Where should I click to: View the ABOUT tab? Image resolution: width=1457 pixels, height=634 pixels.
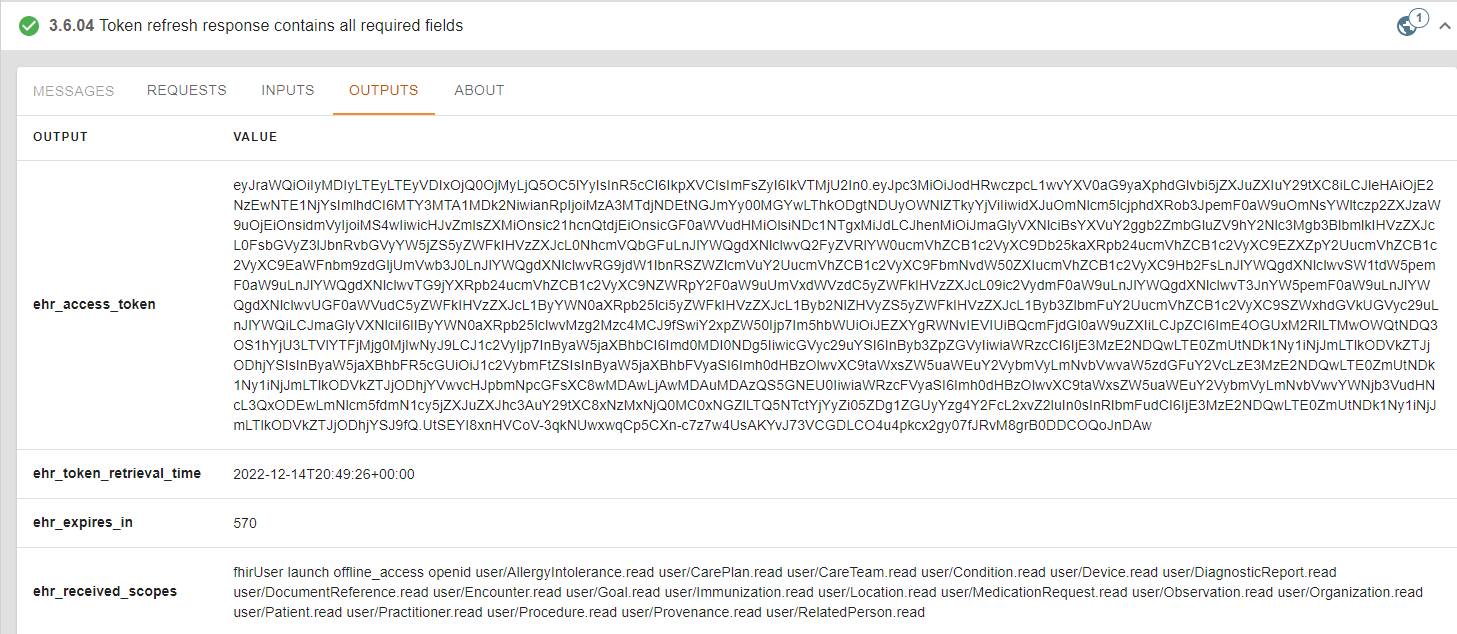click(479, 90)
